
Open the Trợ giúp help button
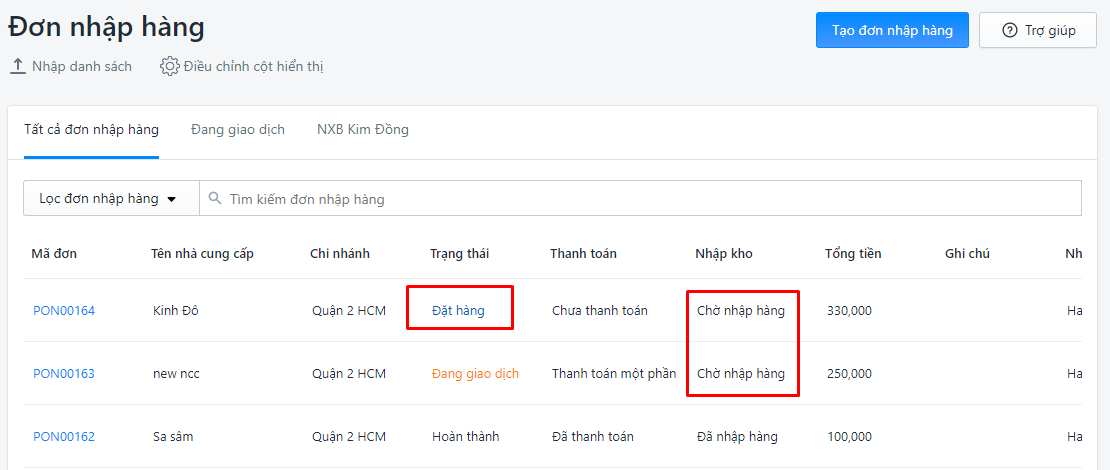coord(1038,30)
